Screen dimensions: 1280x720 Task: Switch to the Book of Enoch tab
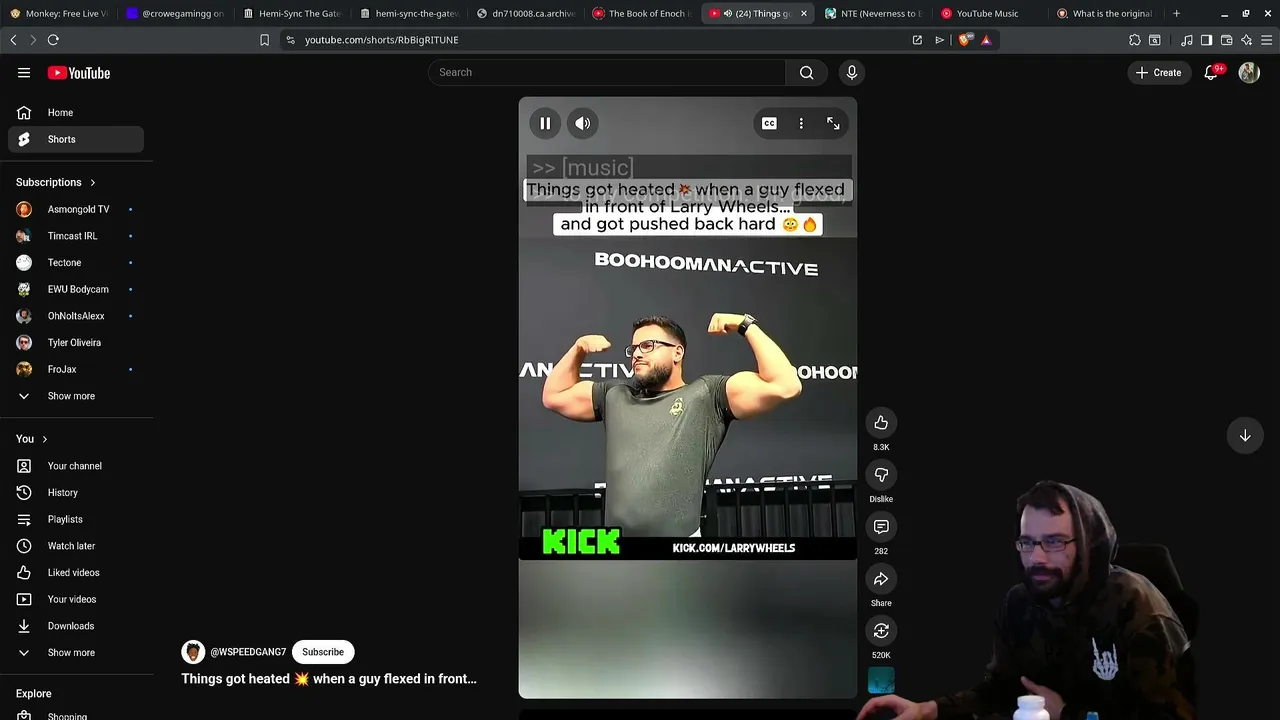pyautogui.click(x=640, y=14)
